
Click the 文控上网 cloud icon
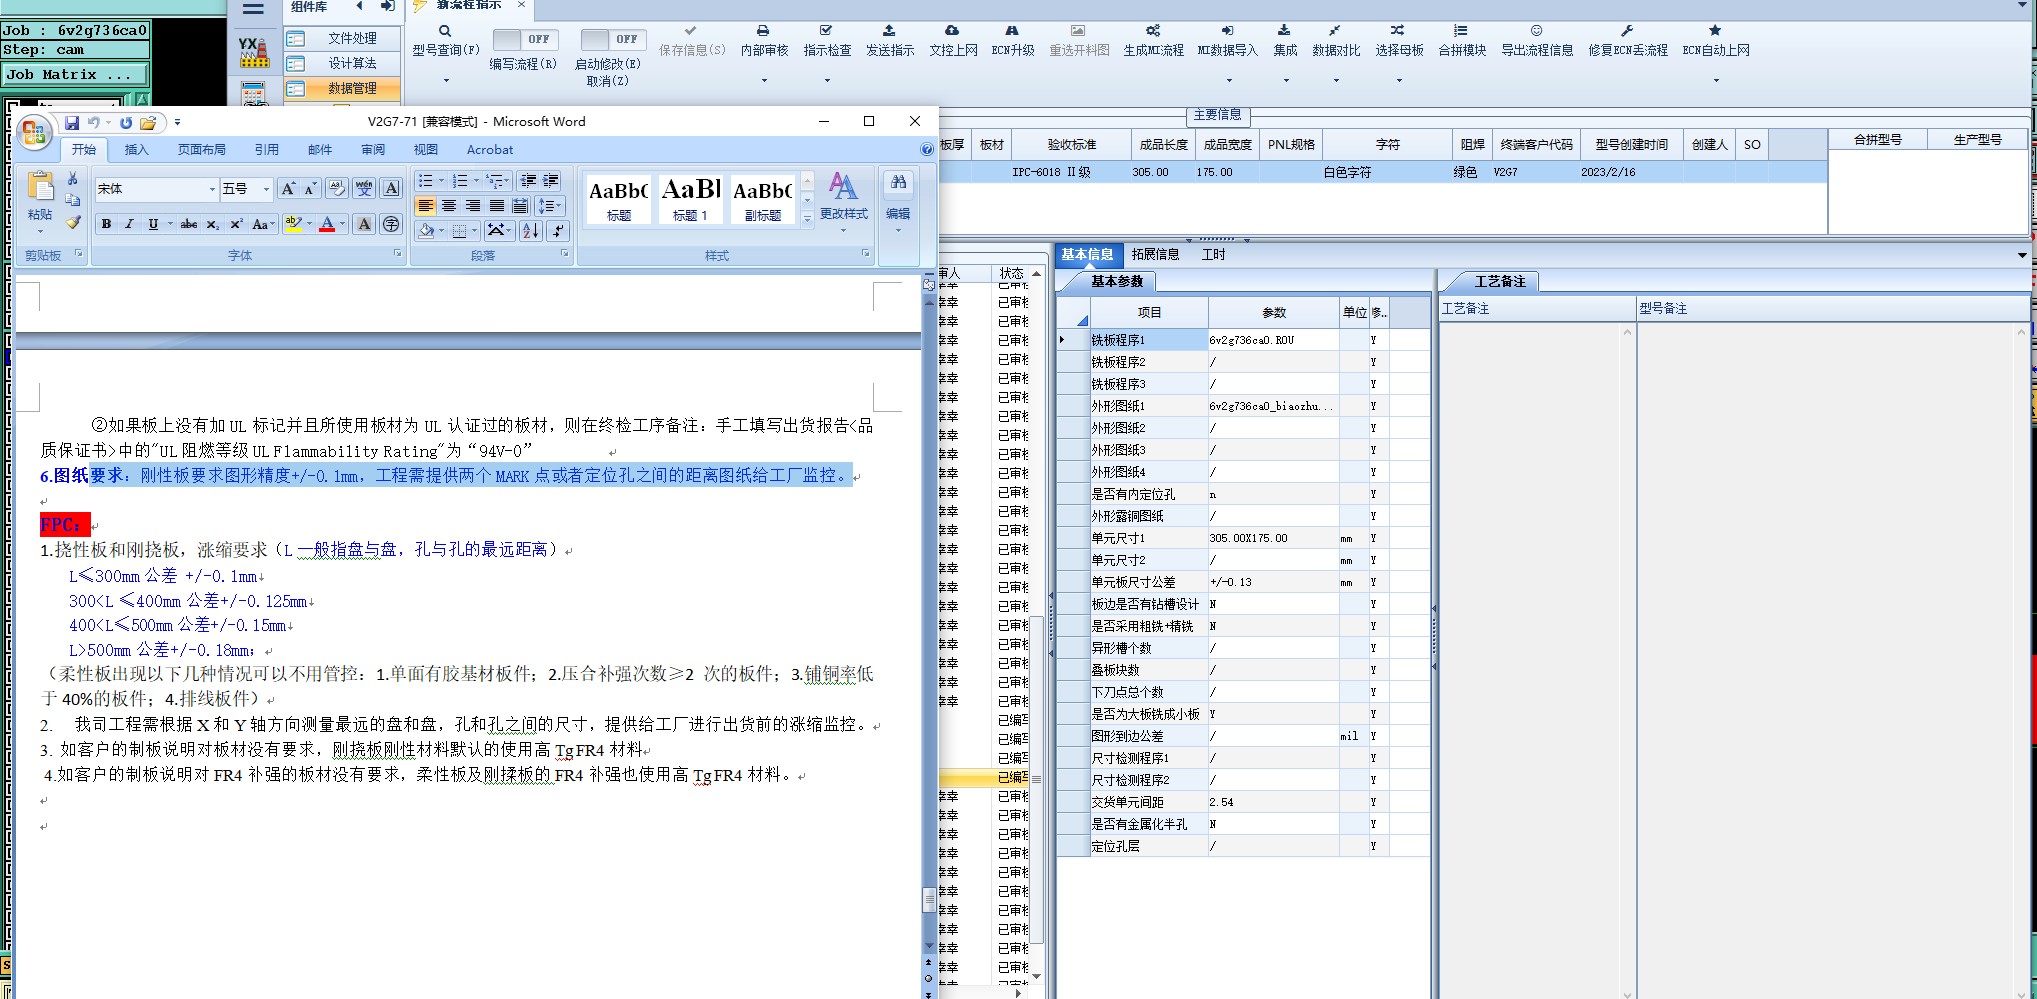952,31
